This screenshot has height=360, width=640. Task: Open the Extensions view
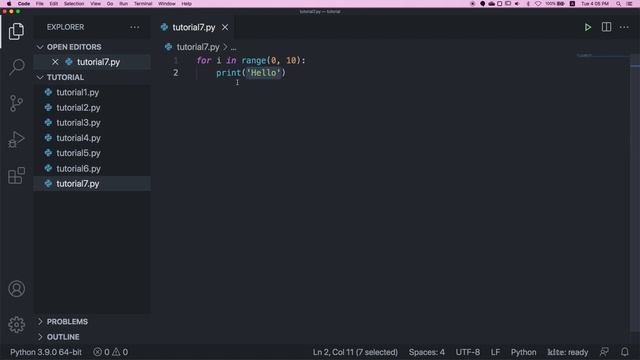point(16,176)
